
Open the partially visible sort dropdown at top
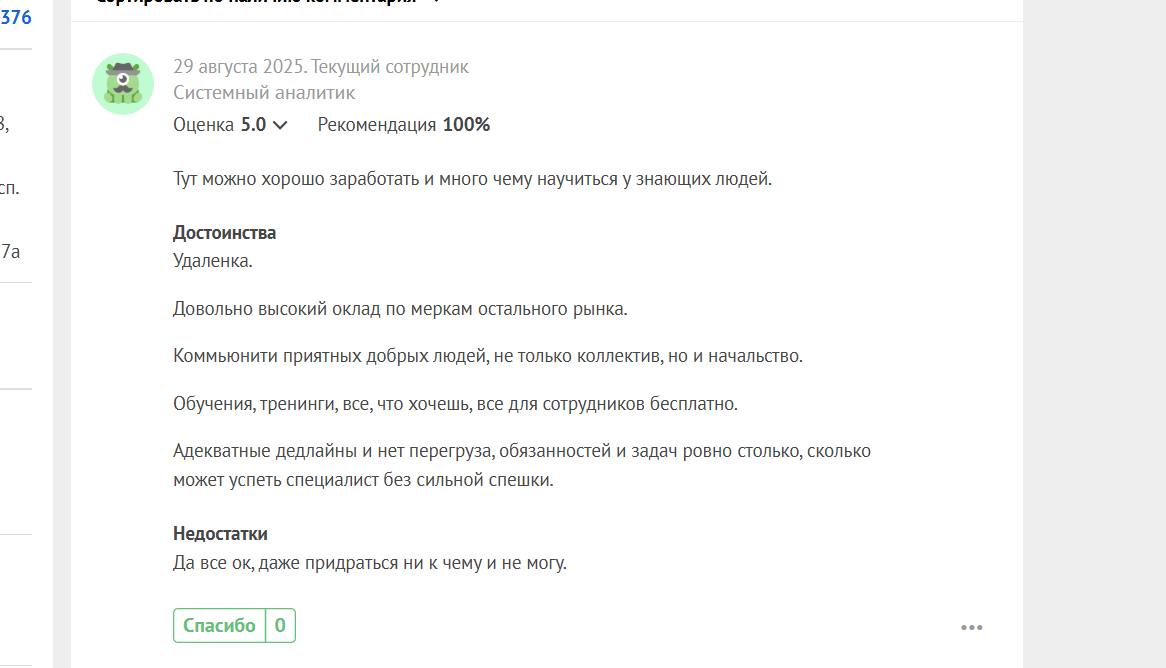coord(269,2)
